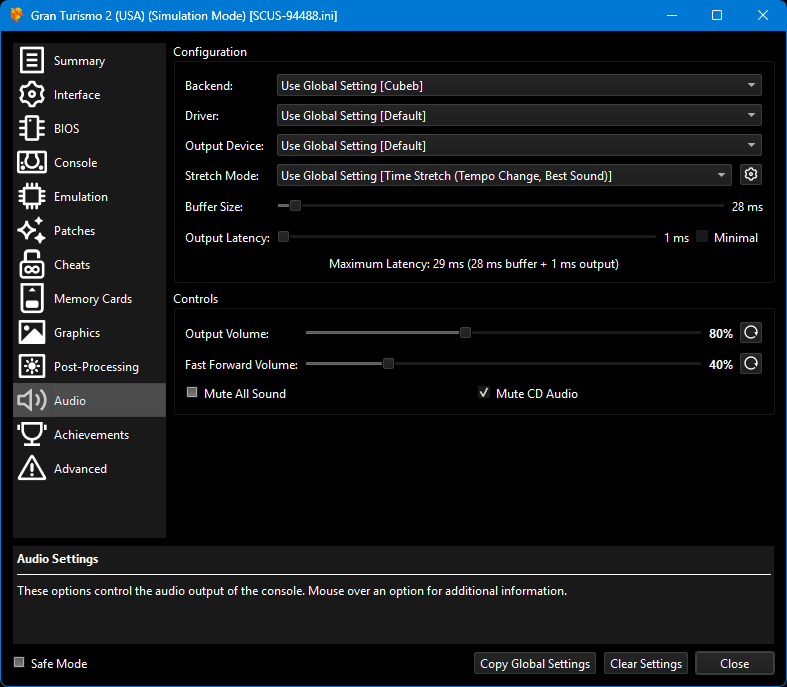
Task: Click the Cheats padlock icon
Action: pos(32,265)
